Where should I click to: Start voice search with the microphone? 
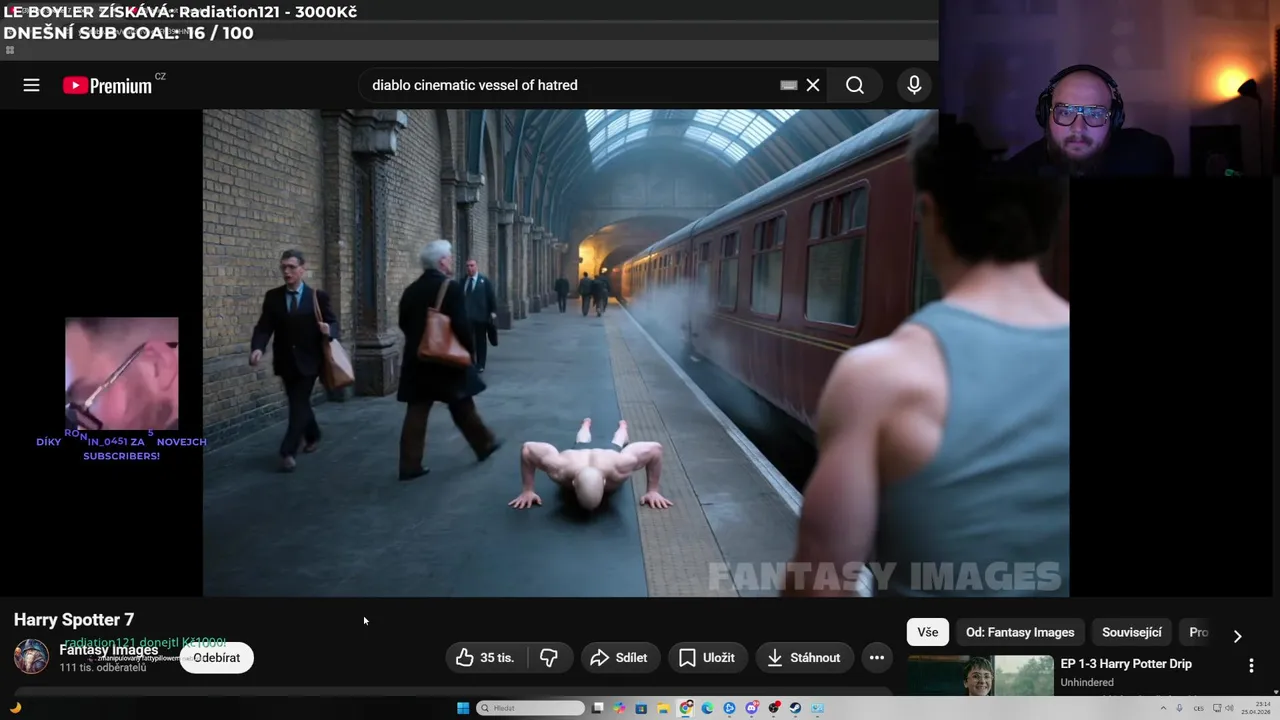pyautogui.click(x=914, y=85)
